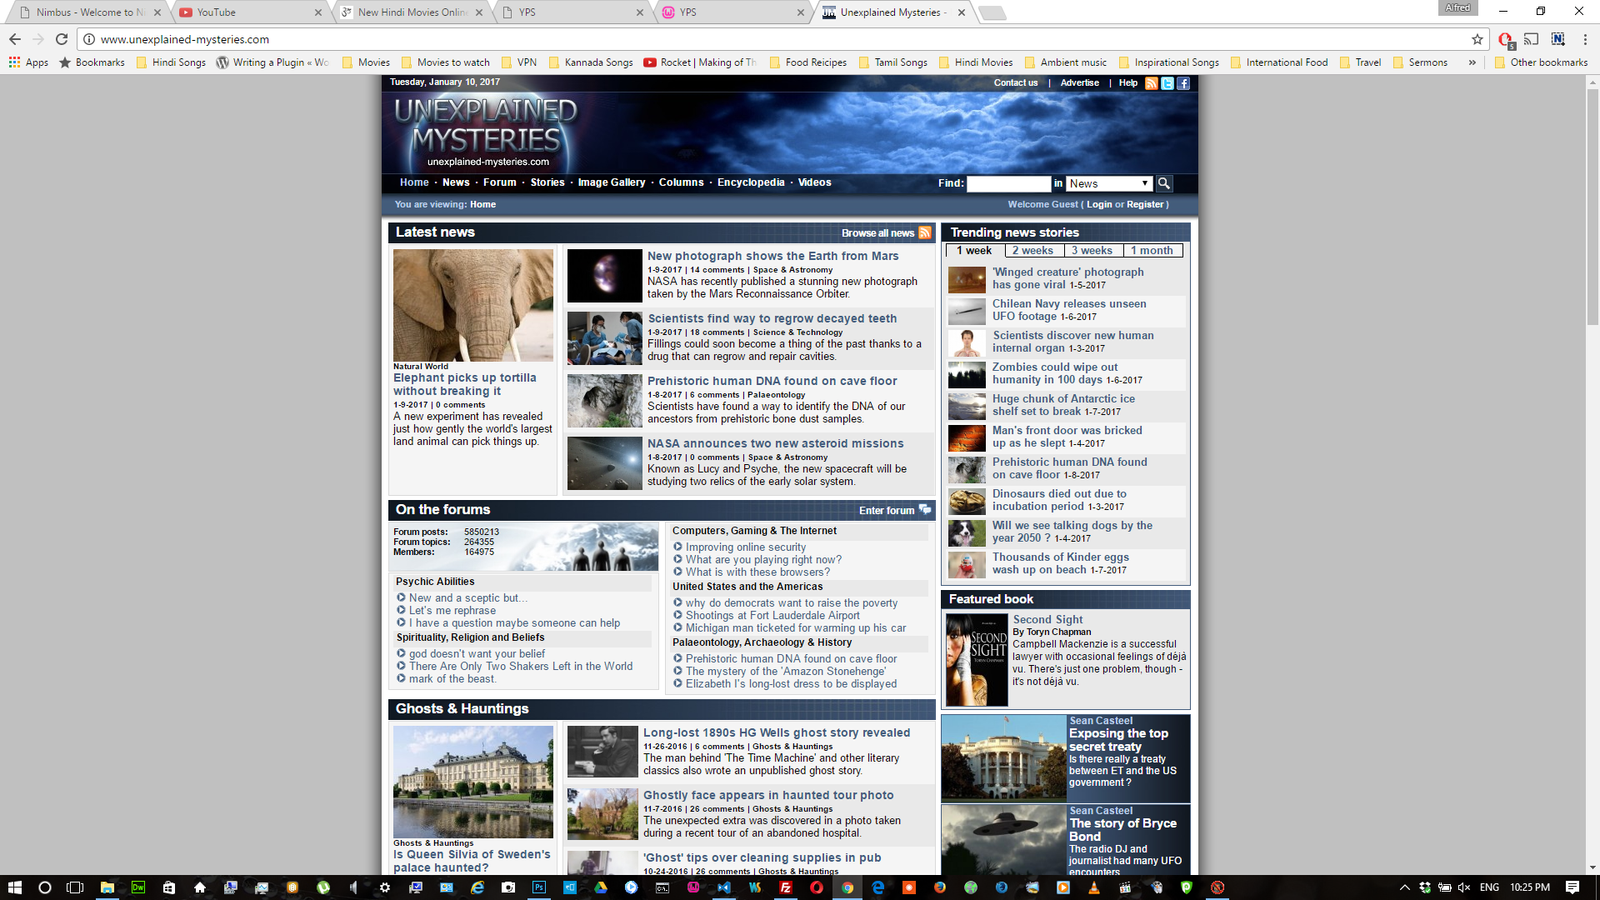Click the Facebook icon in the header
1600x900 pixels.
tap(1183, 83)
